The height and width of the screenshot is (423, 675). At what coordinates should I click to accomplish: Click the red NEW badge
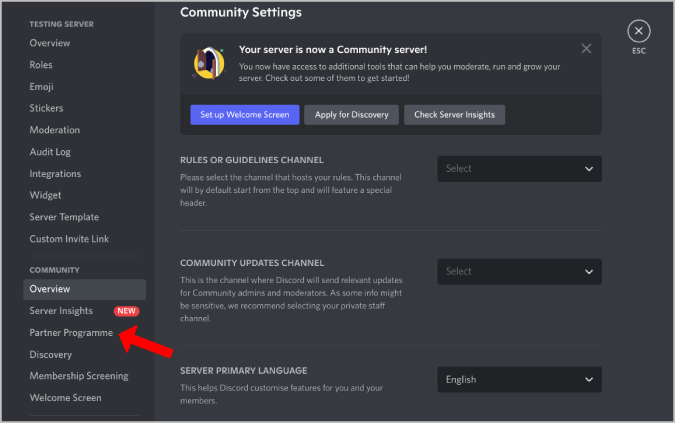(x=127, y=311)
